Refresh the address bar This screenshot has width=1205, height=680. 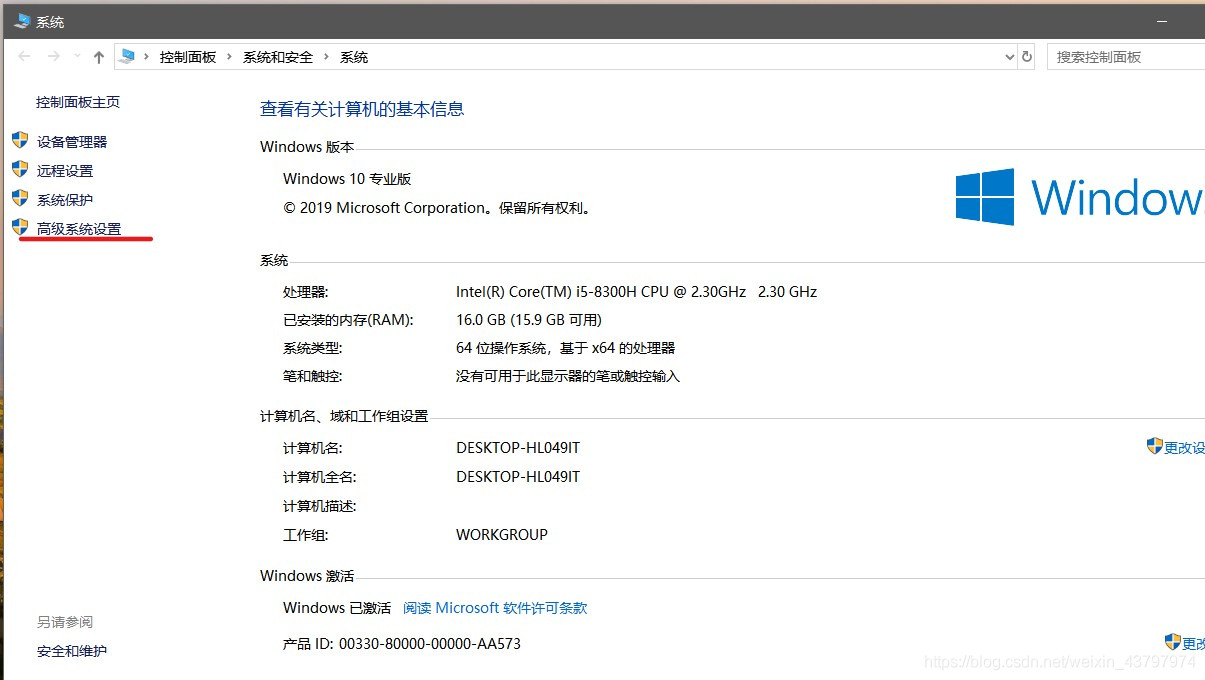click(x=1027, y=57)
